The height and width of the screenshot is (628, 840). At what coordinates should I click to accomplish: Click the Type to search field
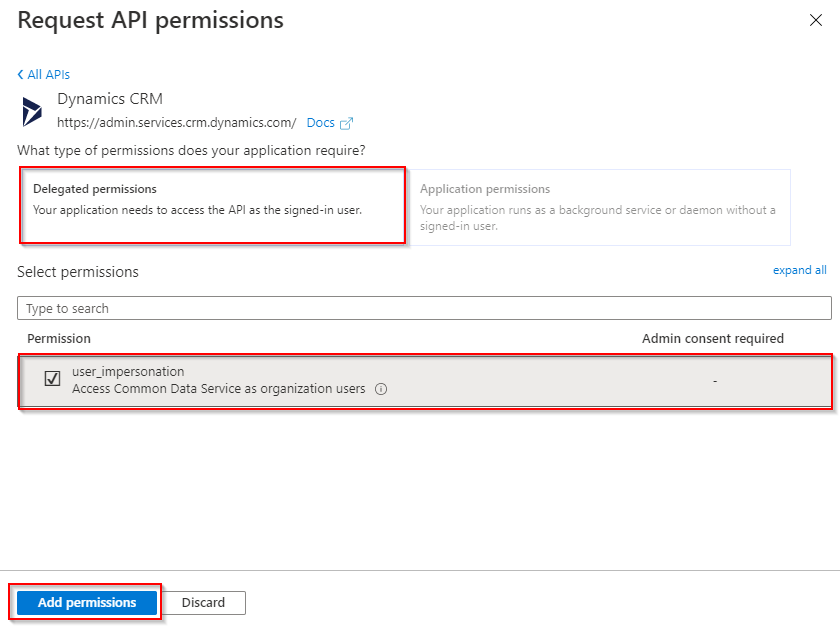(x=424, y=308)
